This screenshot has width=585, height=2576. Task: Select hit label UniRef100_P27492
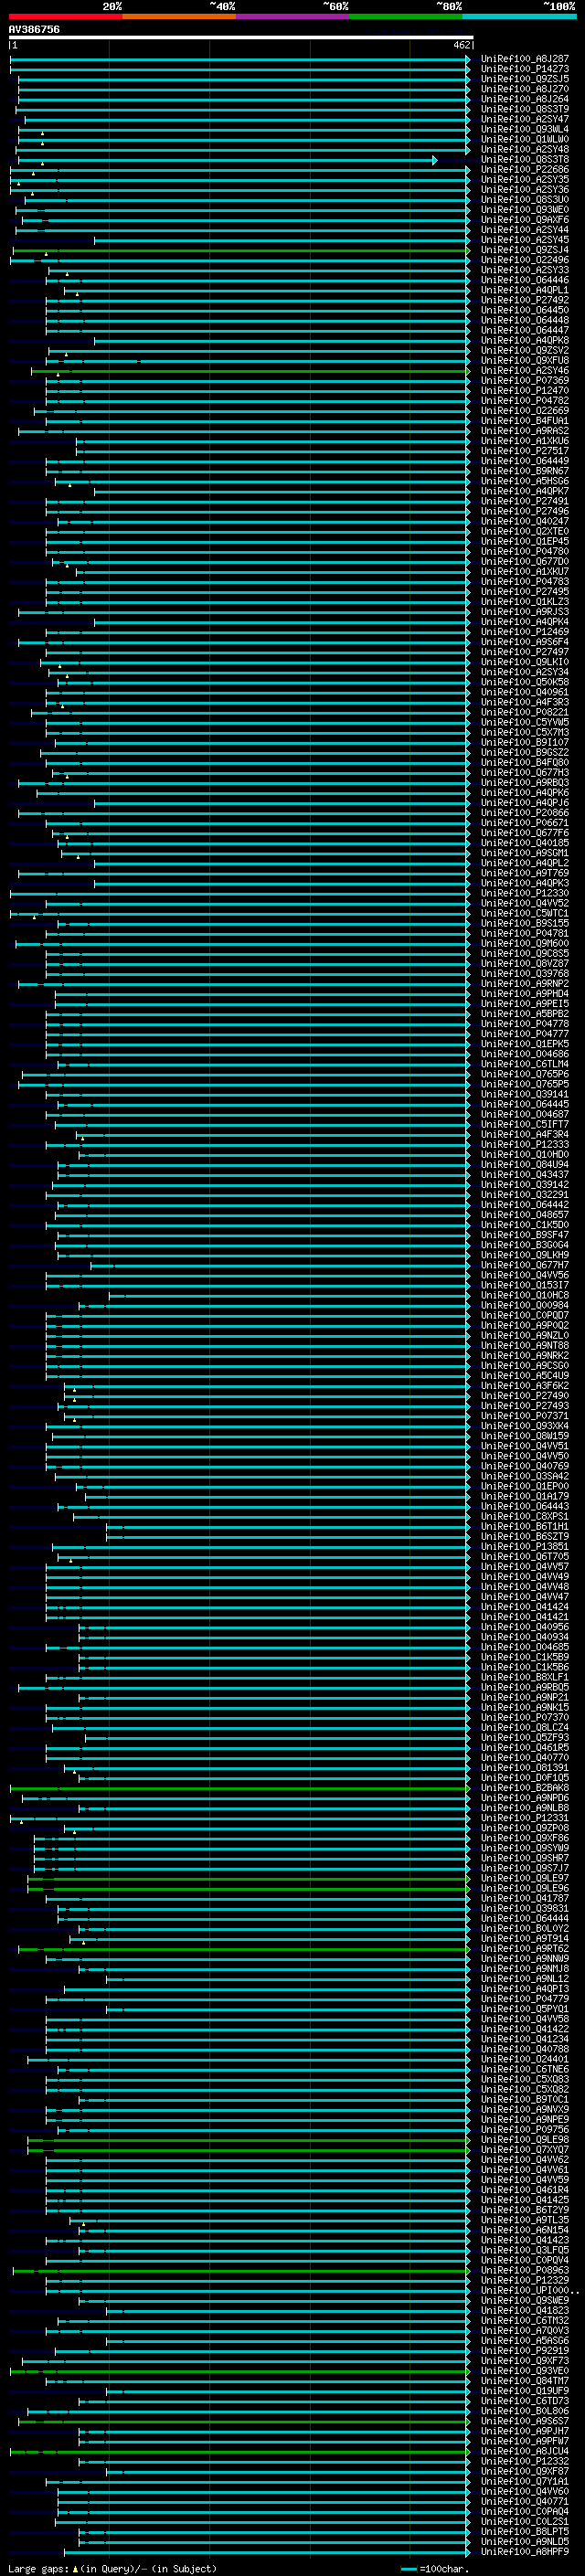tap(525, 300)
